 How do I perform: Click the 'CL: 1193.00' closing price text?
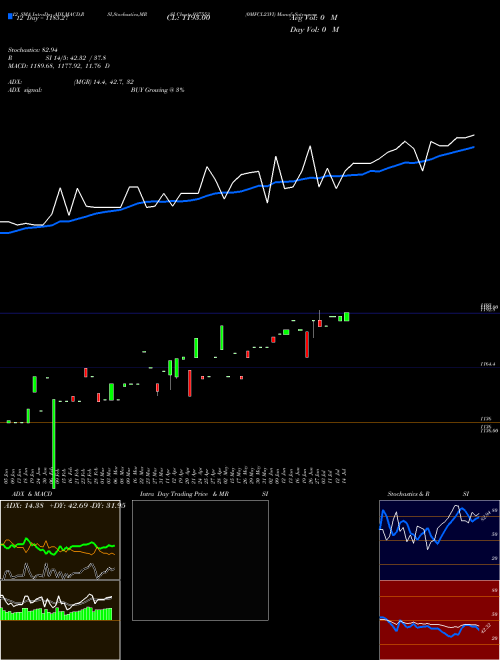[189, 18]
